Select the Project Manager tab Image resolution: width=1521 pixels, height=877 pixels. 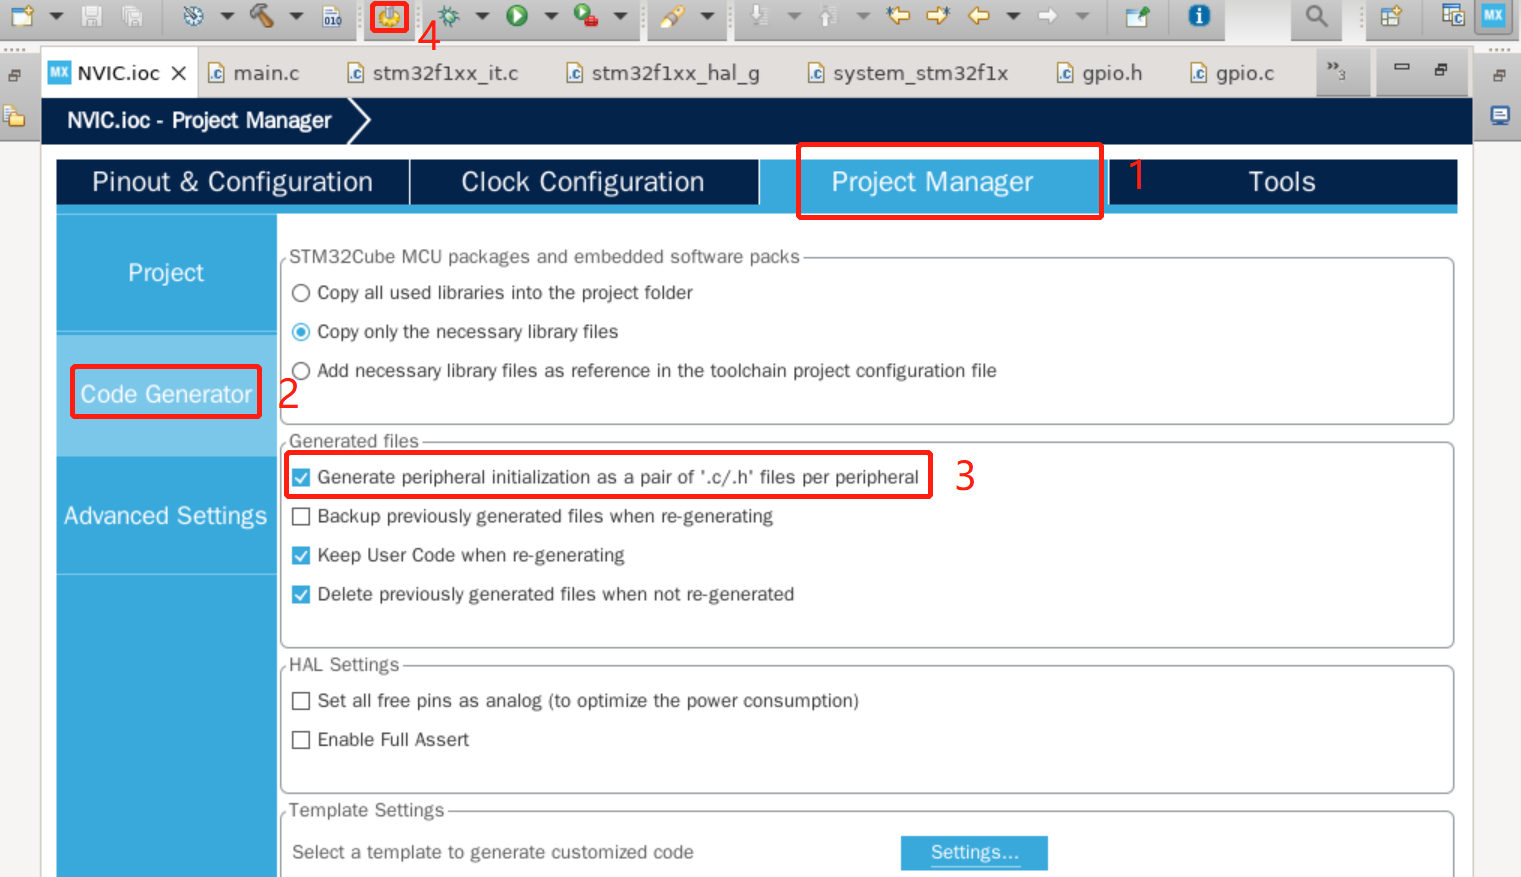[x=933, y=182]
